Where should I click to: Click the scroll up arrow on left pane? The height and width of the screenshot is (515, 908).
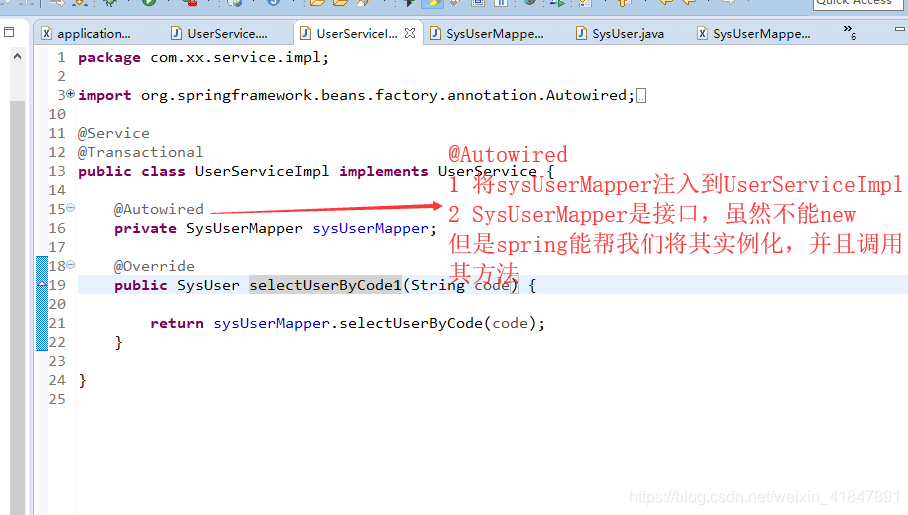click(17, 56)
